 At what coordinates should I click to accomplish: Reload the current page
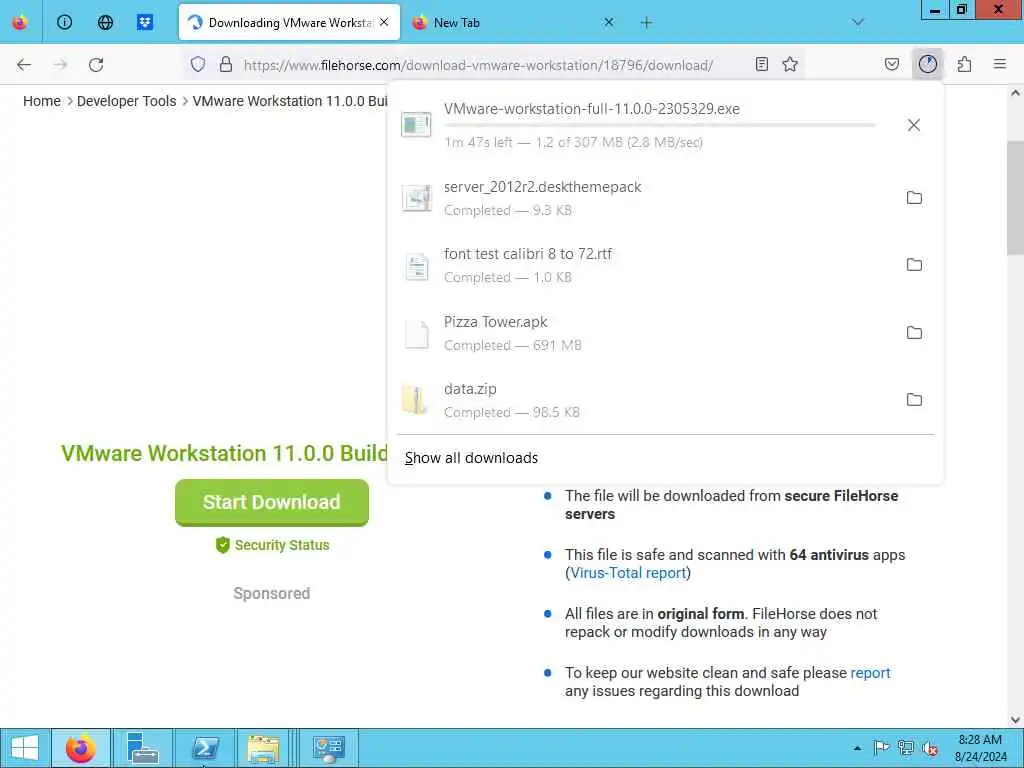click(x=96, y=64)
